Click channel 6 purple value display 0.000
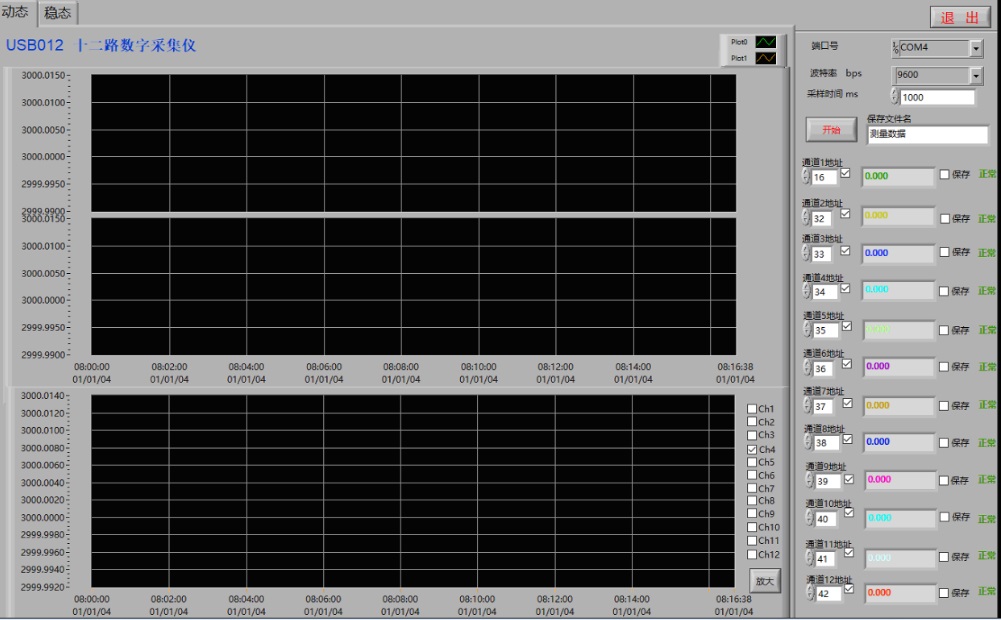The width and height of the screenshot is (1001, 620). click(x=899, y=367)
